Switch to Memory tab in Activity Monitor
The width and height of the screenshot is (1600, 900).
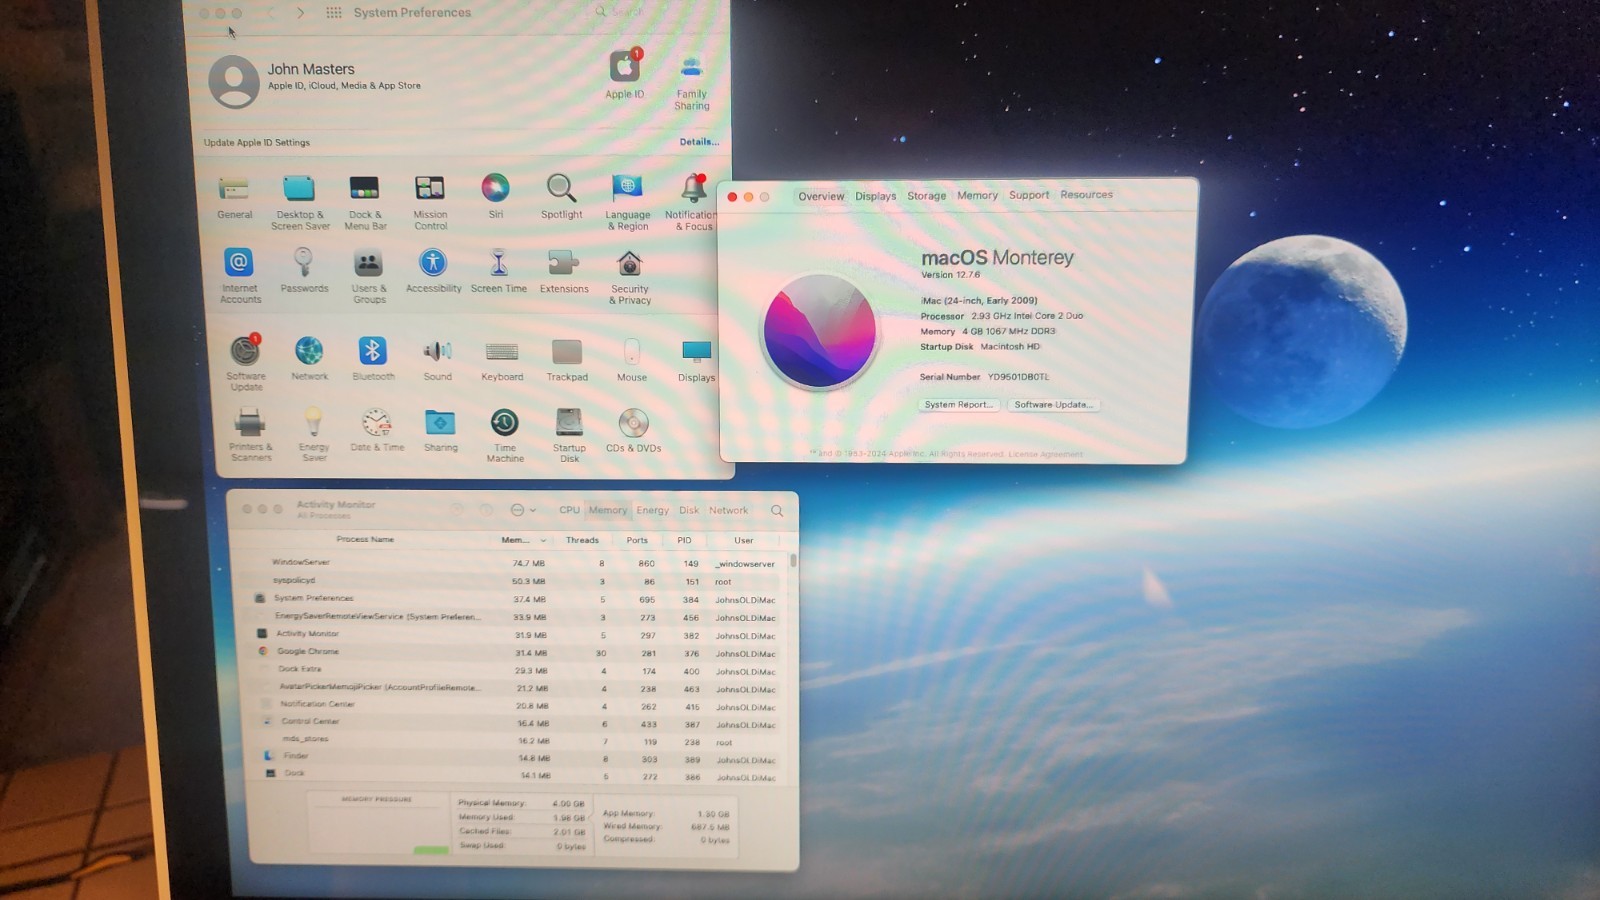[607, 510]
